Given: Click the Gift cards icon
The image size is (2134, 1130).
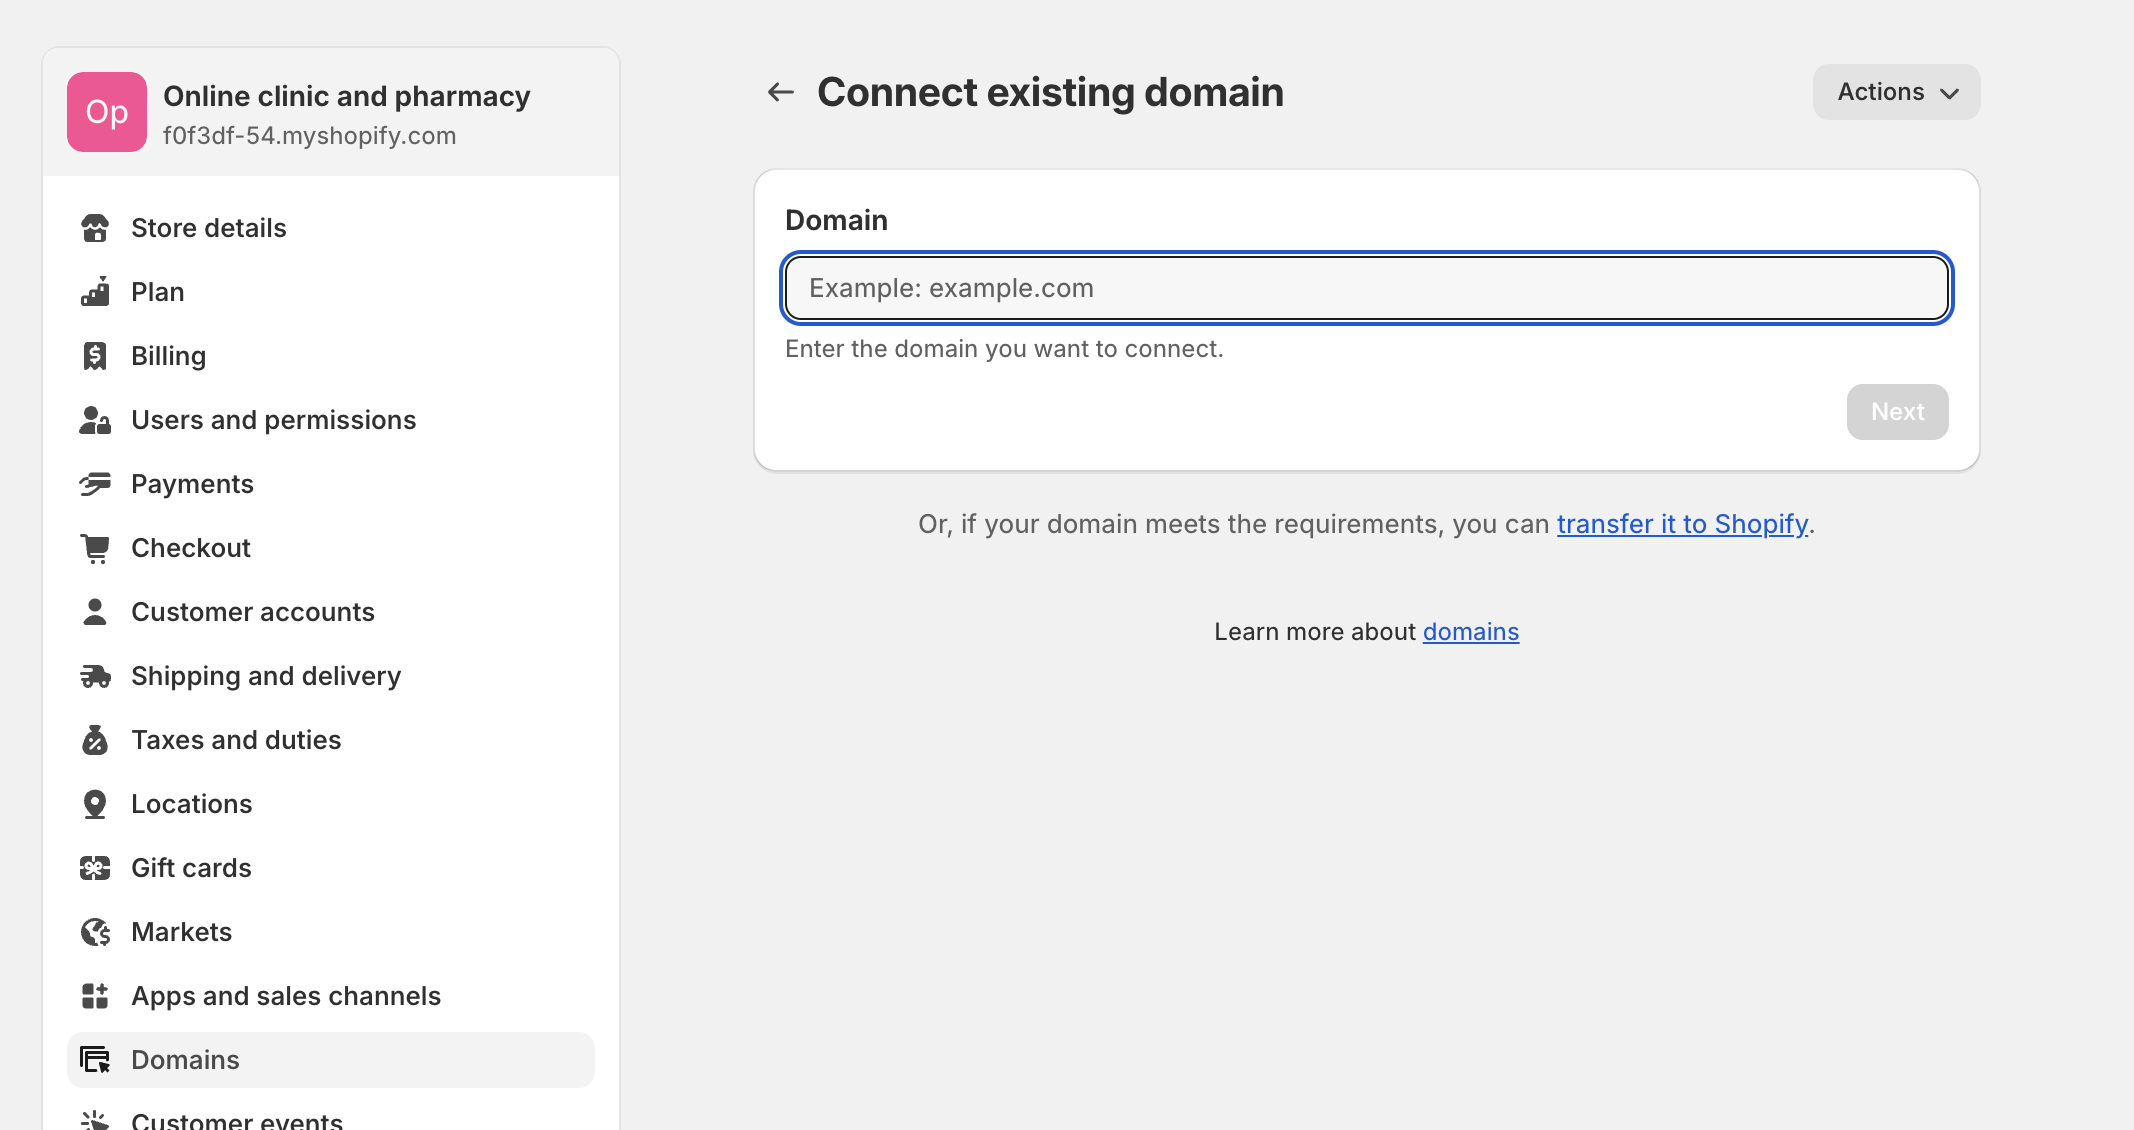Looking at the screenshot, I should click(95, 867).
